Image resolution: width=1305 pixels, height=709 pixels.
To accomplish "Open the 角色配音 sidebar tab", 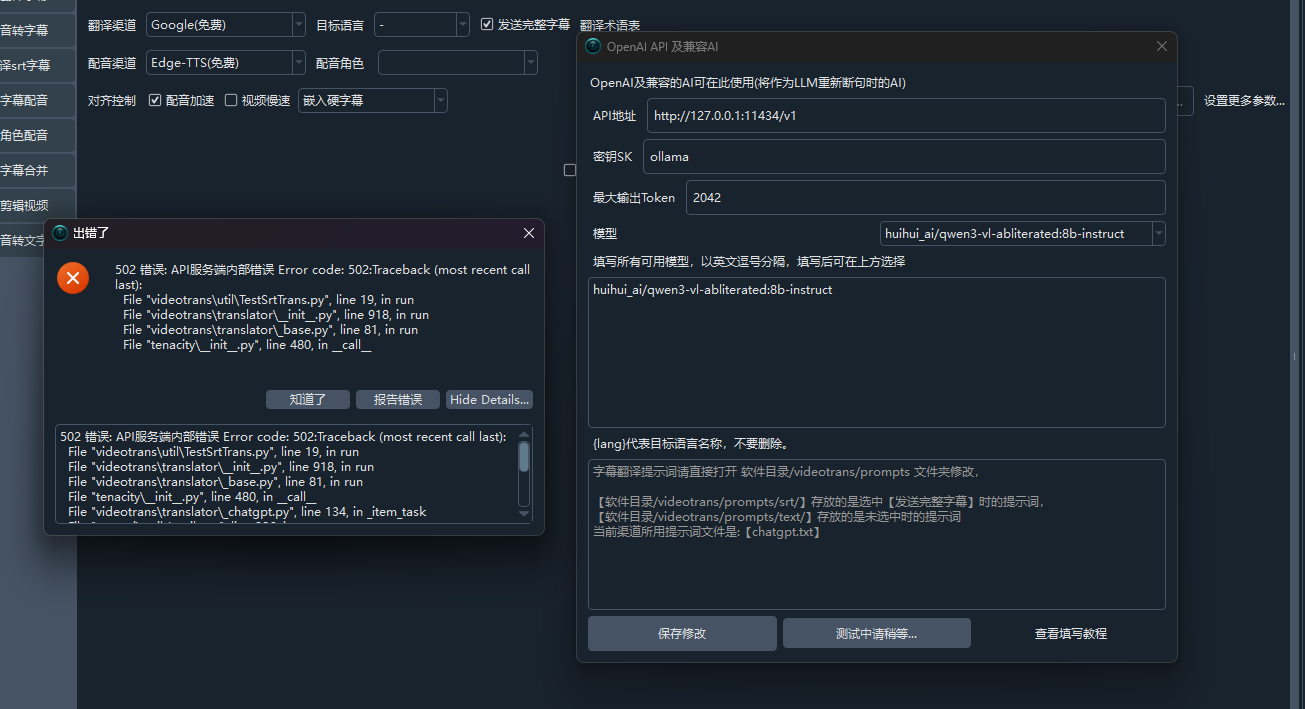I will (x=37, y=135).
